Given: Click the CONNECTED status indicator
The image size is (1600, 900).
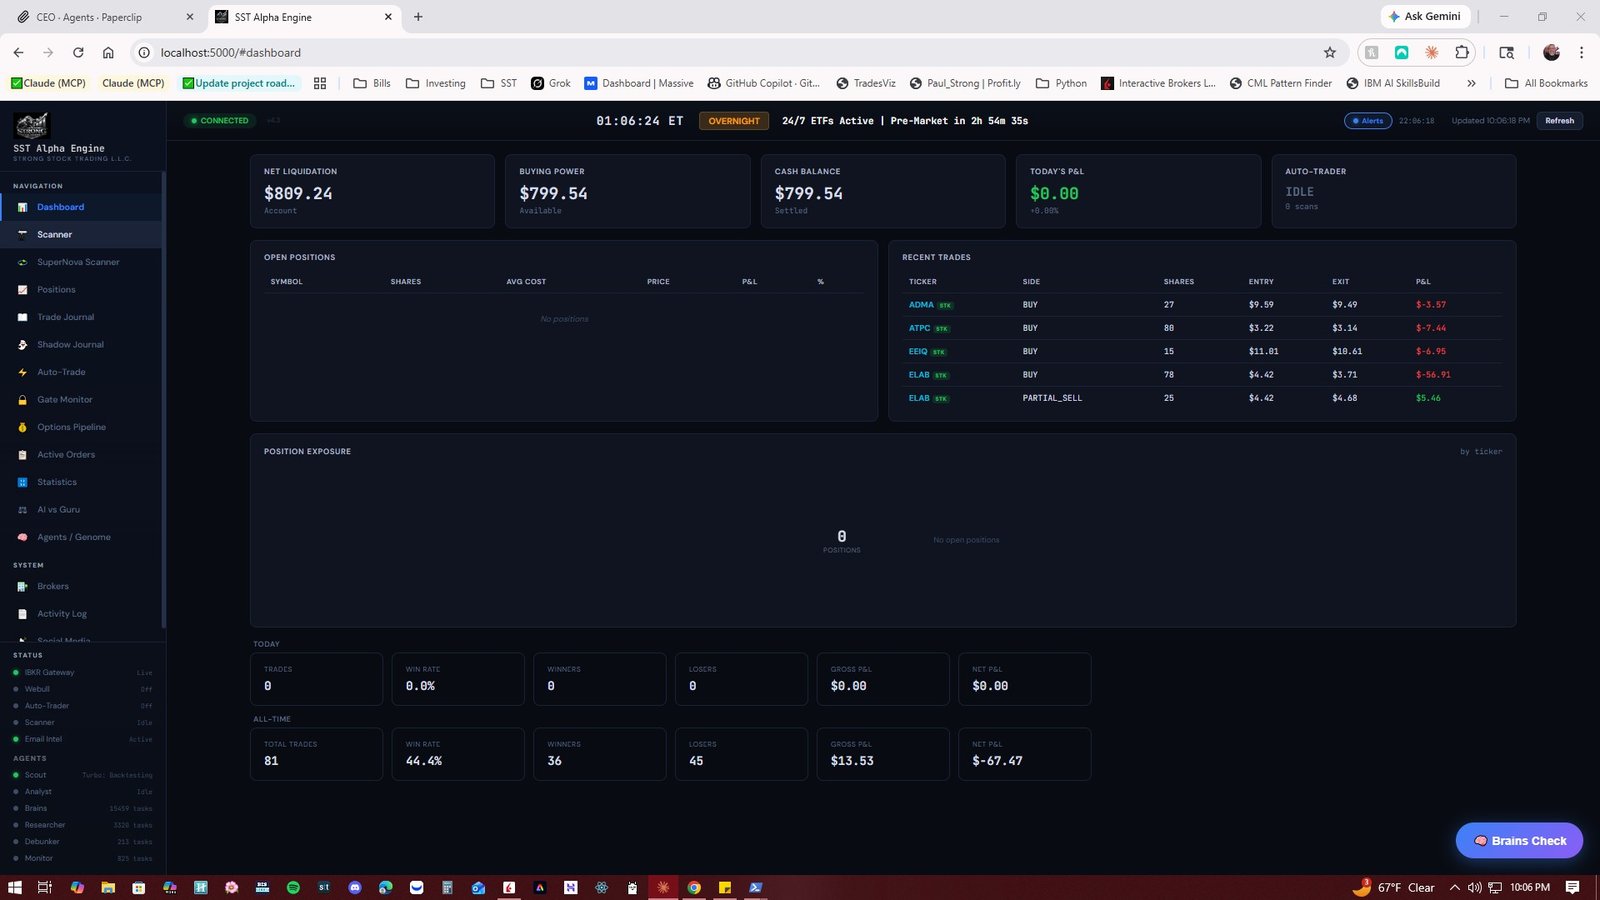Looking at the screenshot, I should coord(219,121).
